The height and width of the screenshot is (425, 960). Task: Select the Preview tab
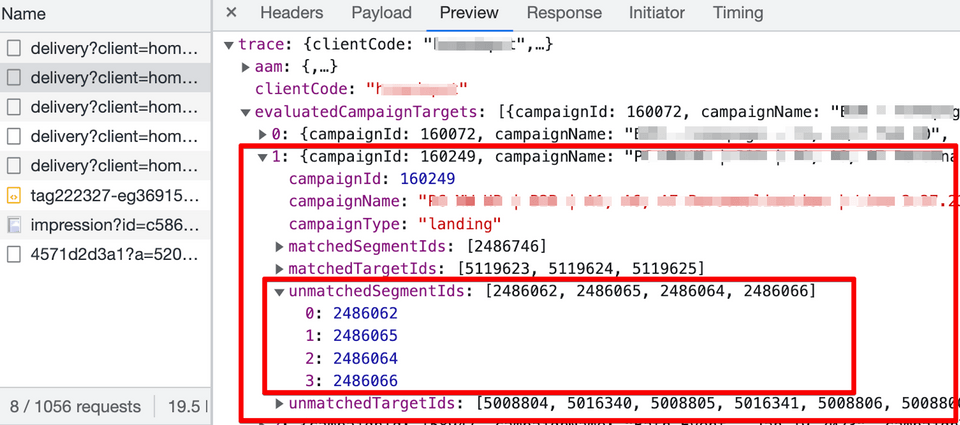click(470, 13)
